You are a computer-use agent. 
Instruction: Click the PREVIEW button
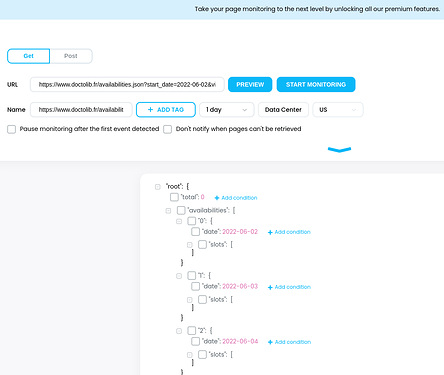point(250,85)
